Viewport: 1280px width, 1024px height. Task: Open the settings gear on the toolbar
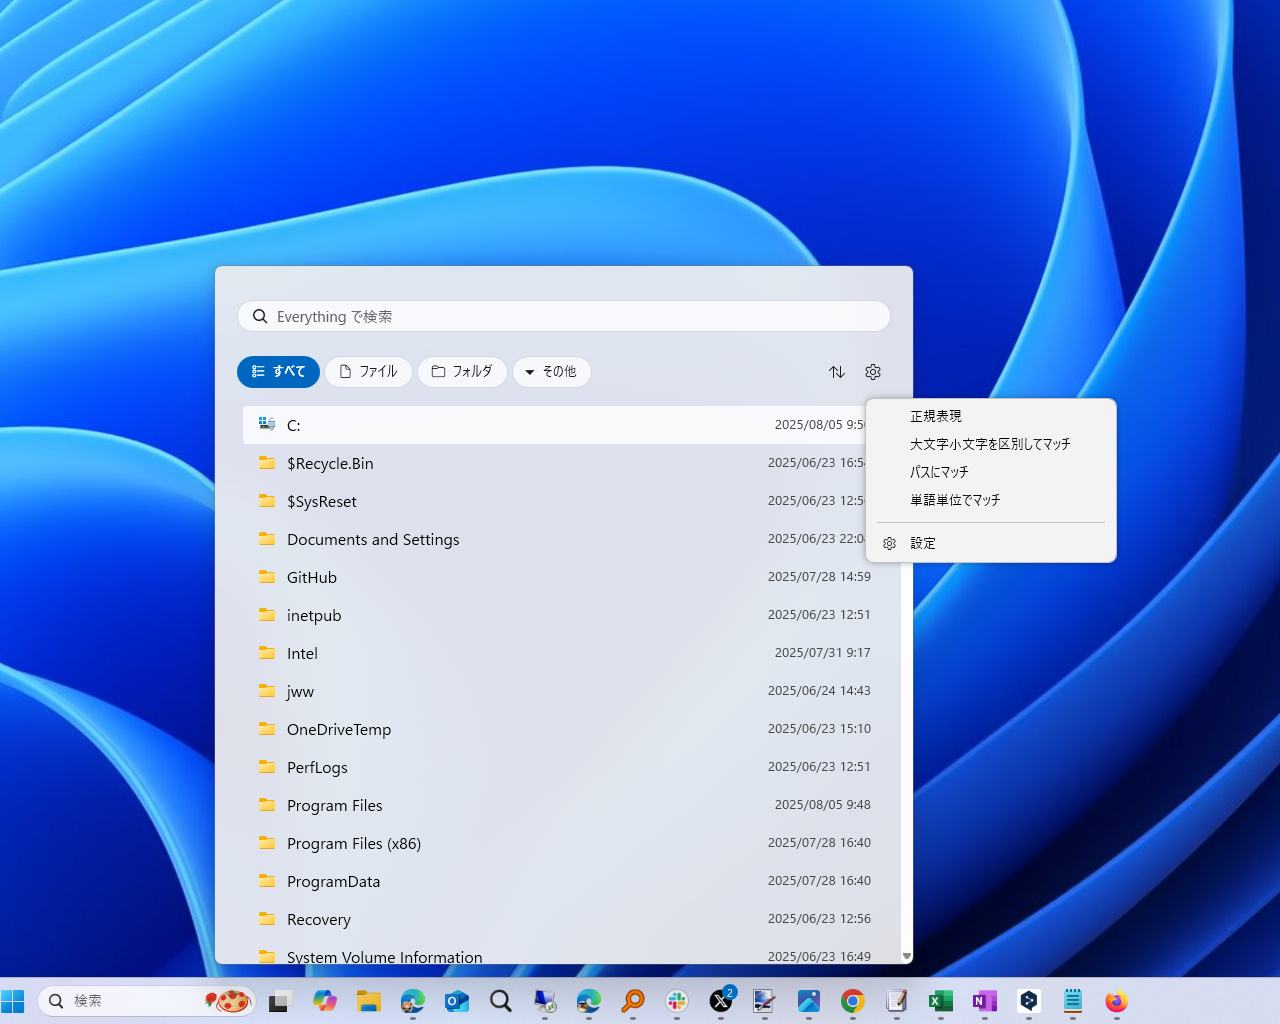click(872, 372)
